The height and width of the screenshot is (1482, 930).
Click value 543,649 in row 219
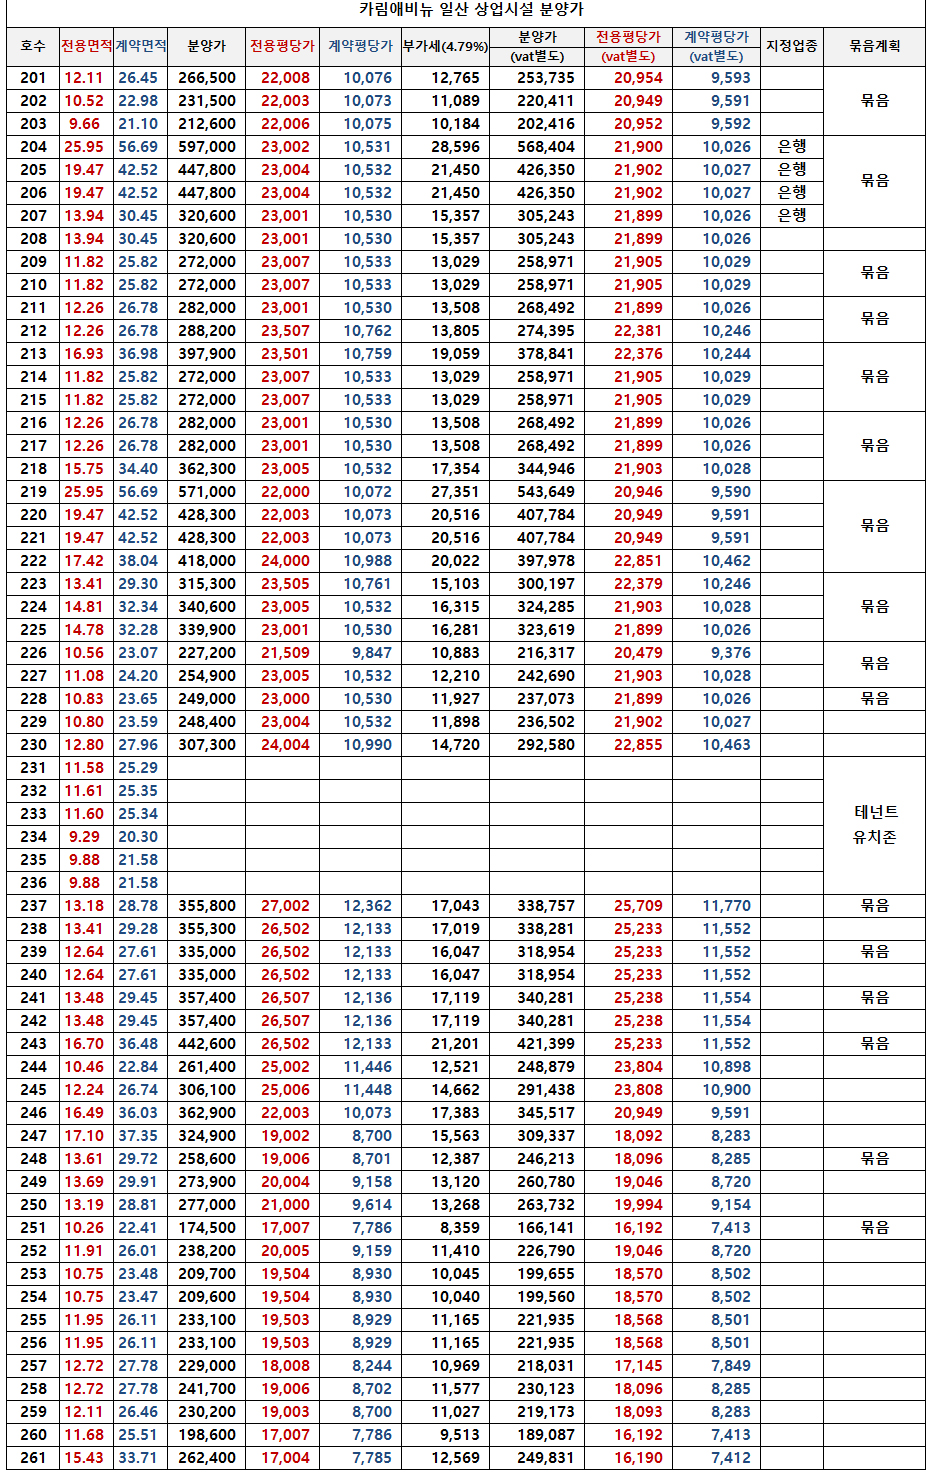[x=546, y=492]
